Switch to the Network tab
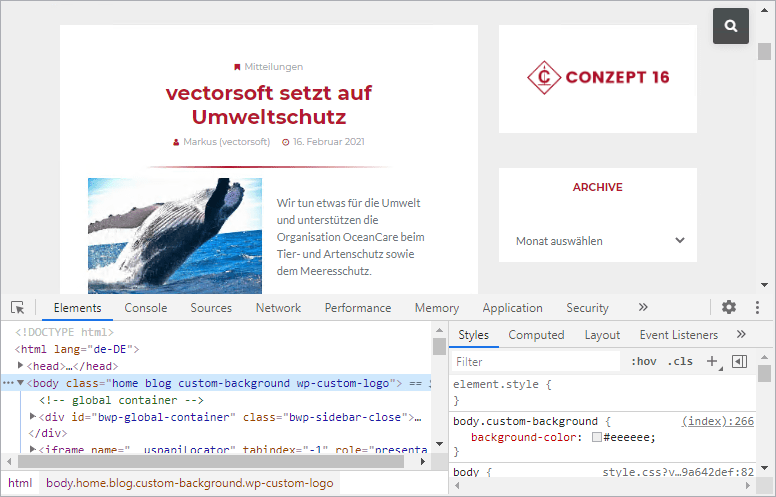The image size is (776, 497). point(278,308)
